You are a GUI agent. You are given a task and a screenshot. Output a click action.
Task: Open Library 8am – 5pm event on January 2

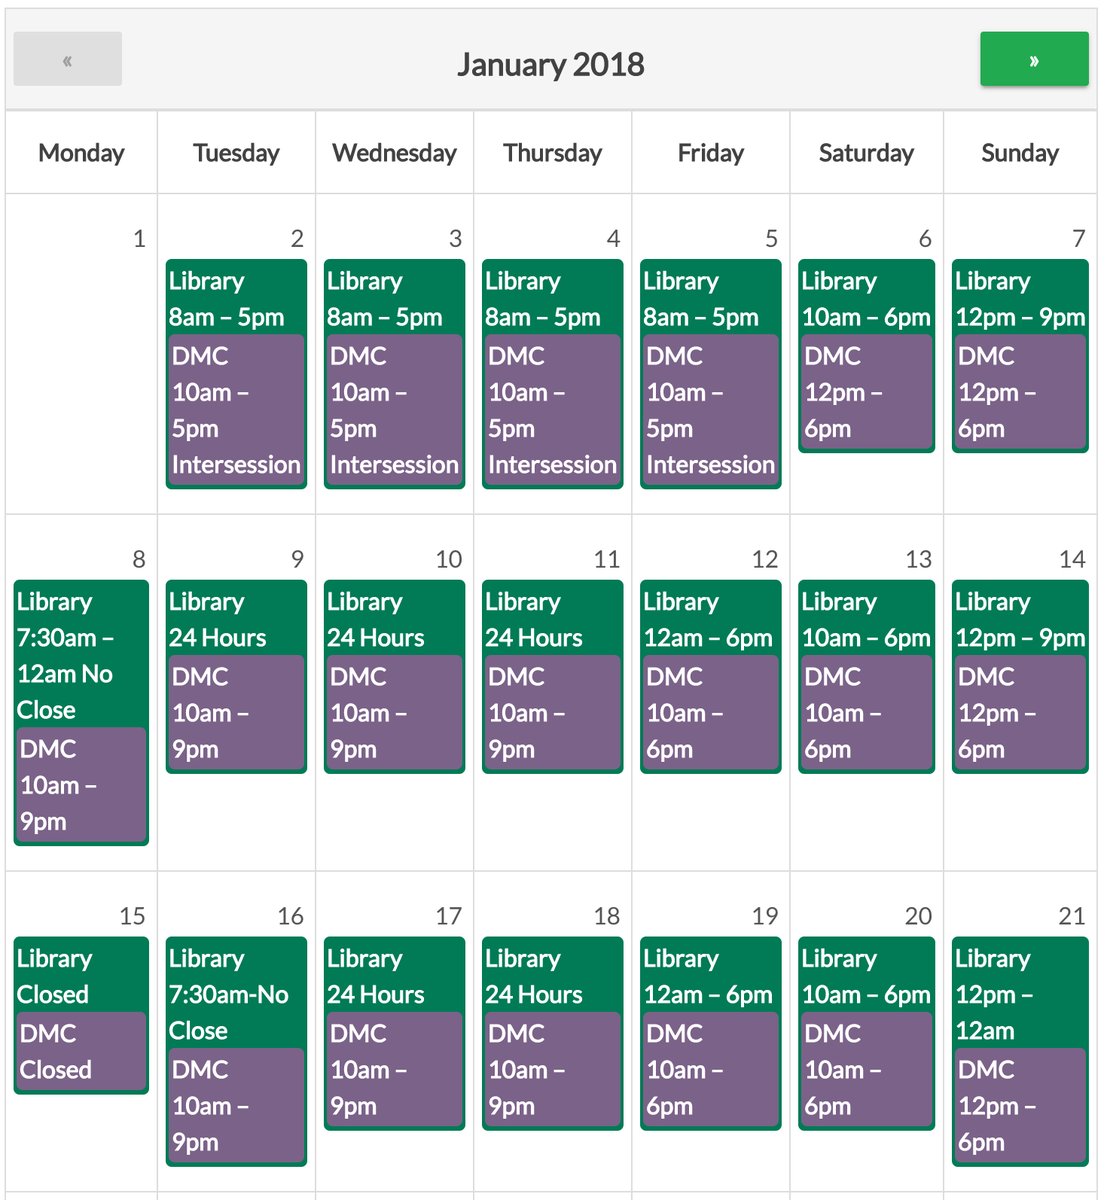236,299
